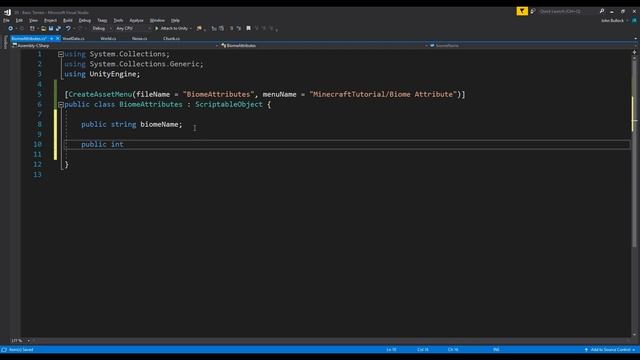Click the Item(s) Saved status text
640x360 pixels.
tap(21, 350)
